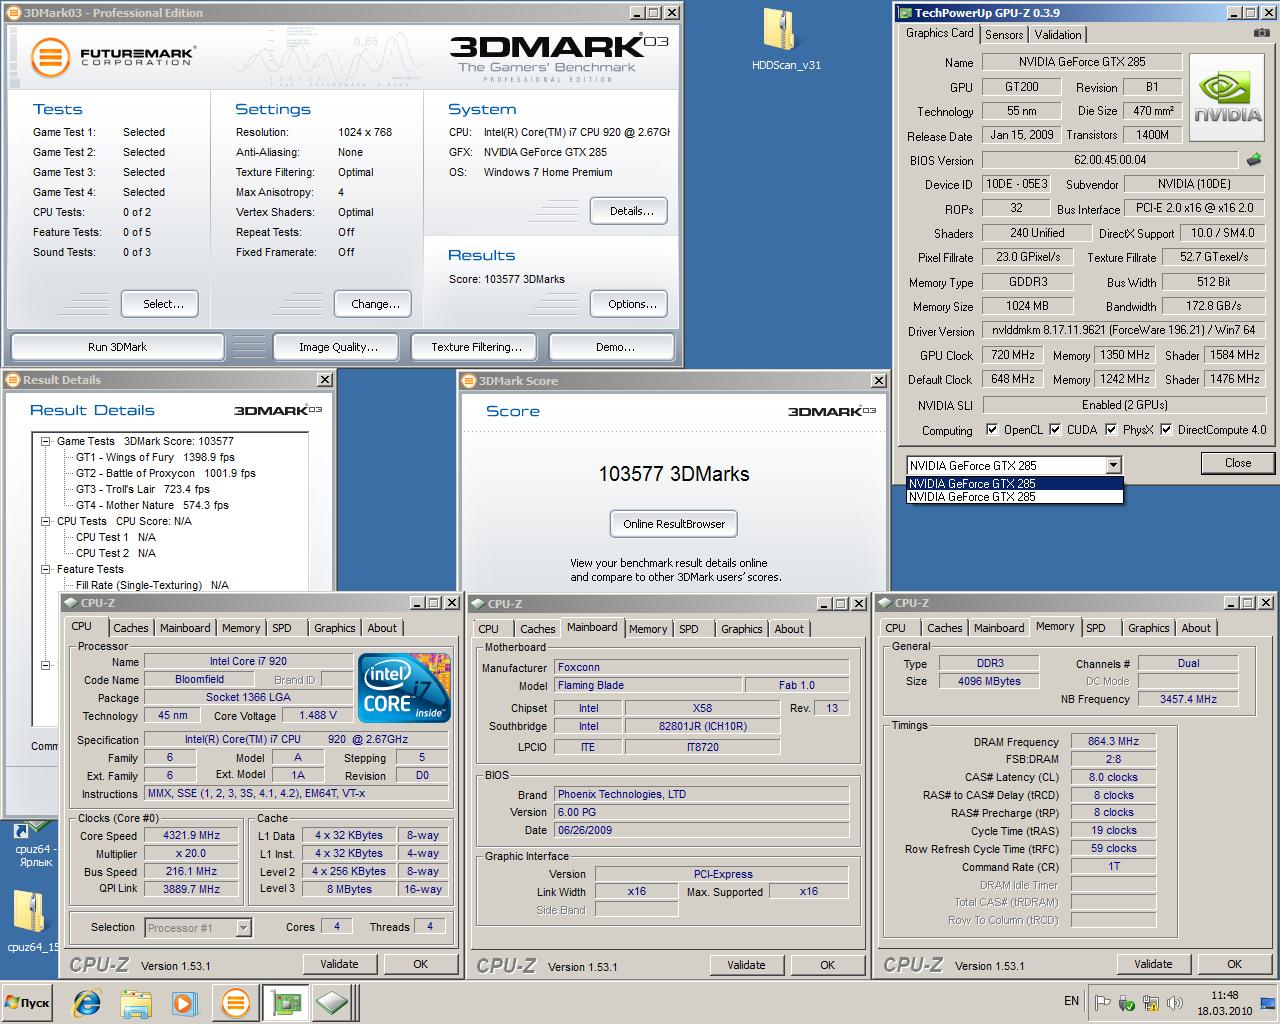Click the Futuremark orange logo

pos(50,57)
